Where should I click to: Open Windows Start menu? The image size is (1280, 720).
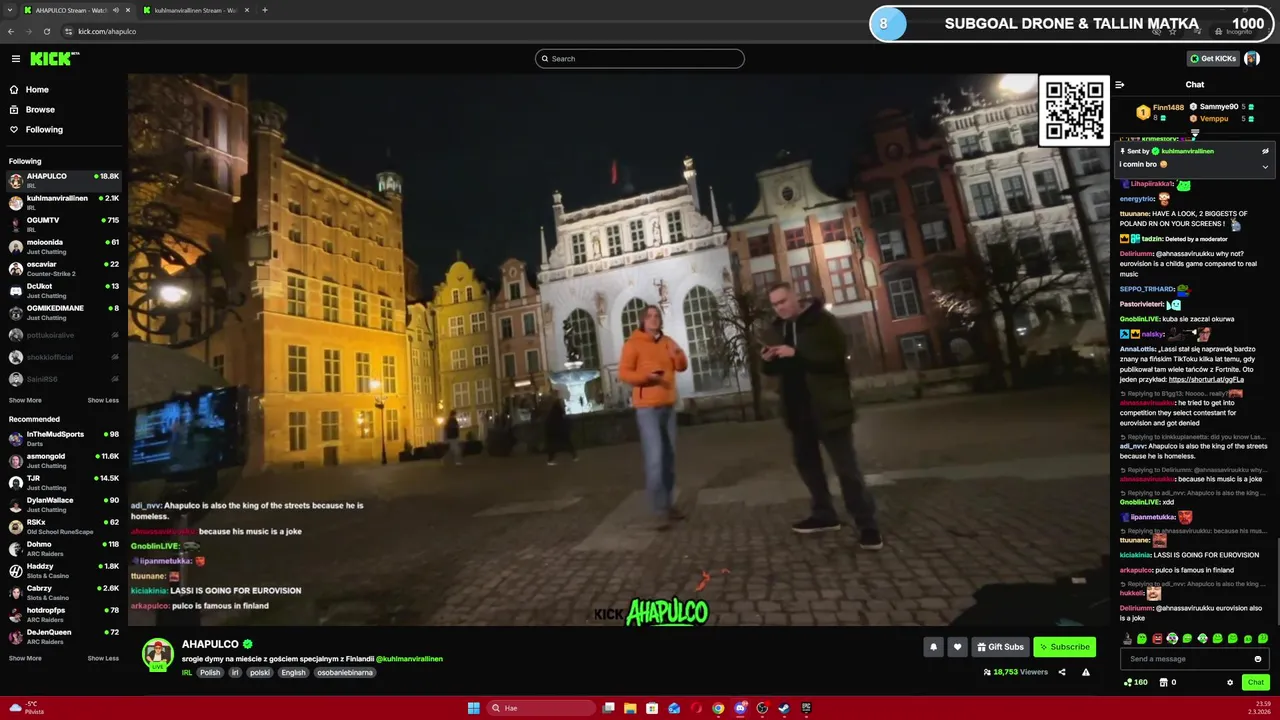[x=474, y=708]
